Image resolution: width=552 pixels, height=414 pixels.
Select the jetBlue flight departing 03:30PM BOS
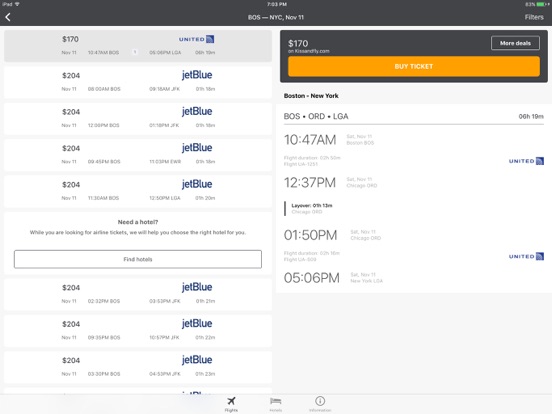138,367
